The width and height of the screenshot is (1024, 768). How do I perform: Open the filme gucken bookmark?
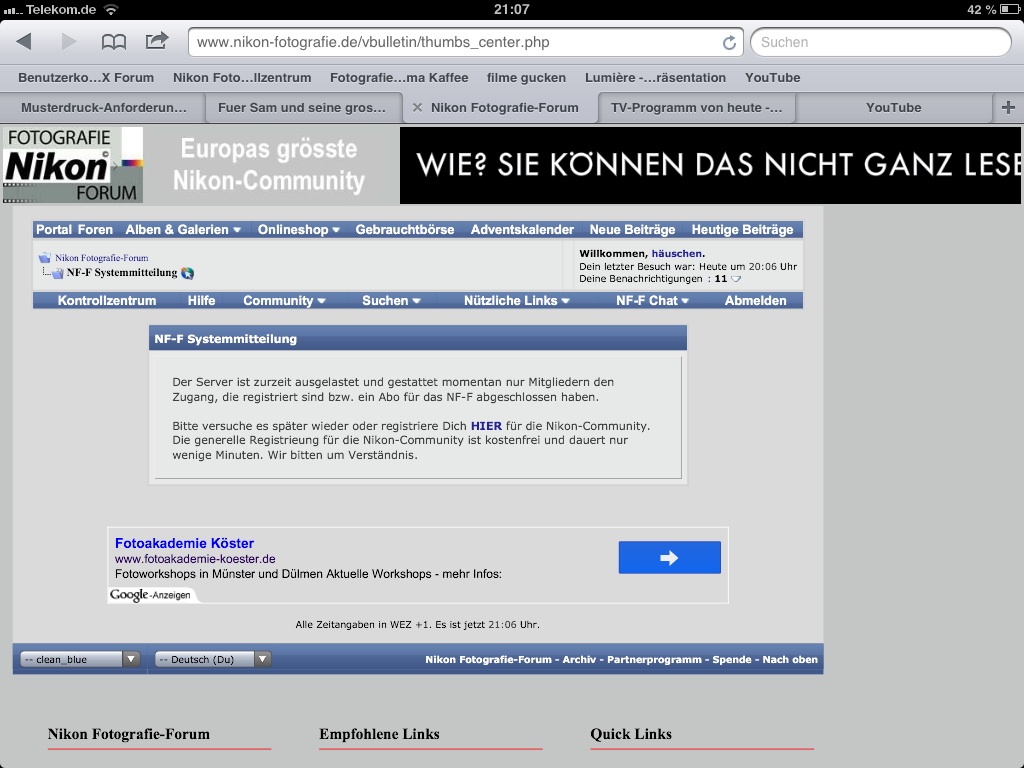click(526, 78)
